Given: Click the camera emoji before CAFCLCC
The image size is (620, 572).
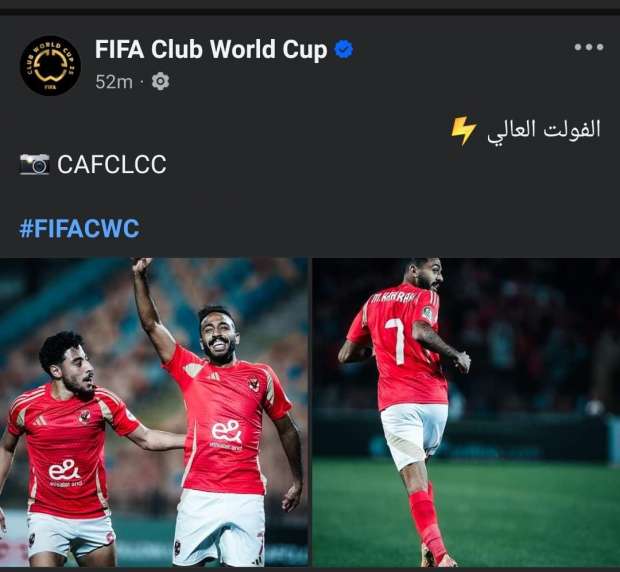Looking at the screenshot, I should click(x=34, y=164).
